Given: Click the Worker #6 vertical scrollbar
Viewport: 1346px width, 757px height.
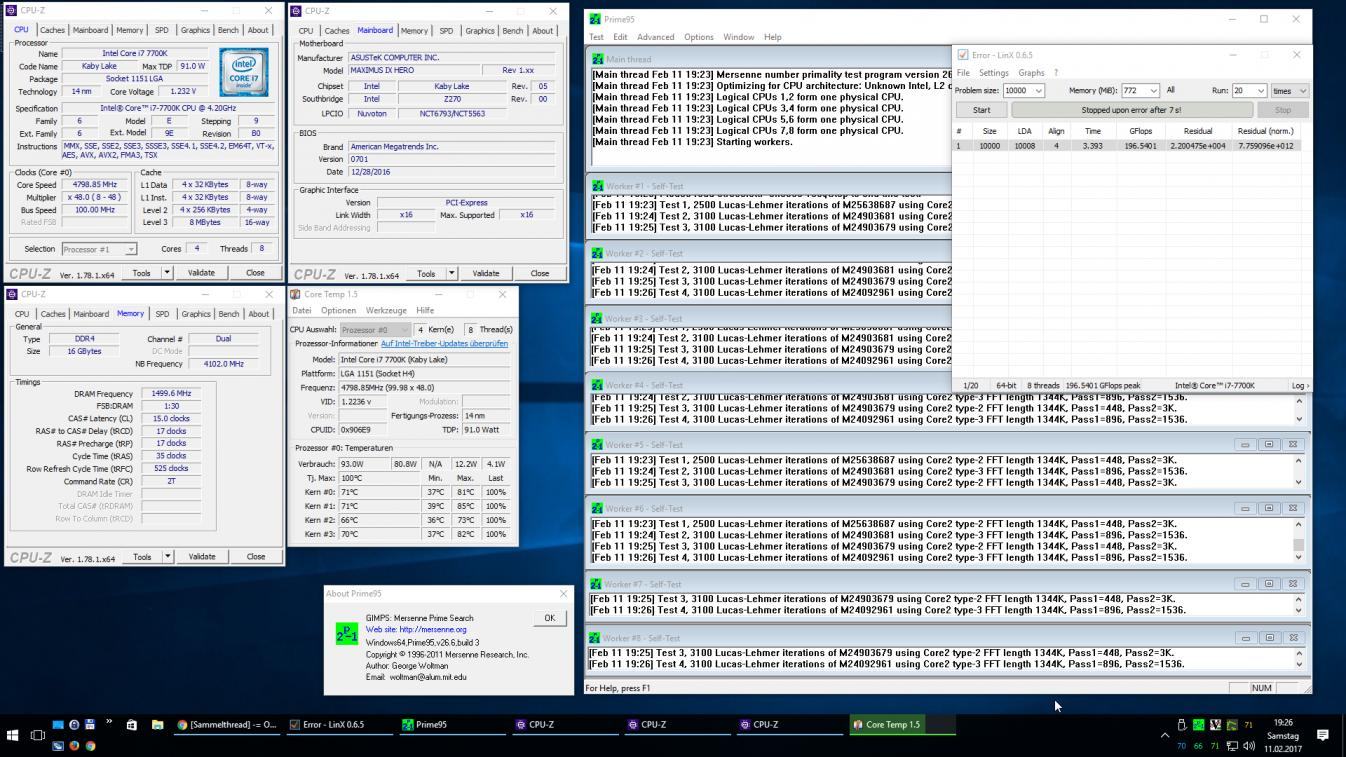Looking at the screenshot, I should point(1299,540).
